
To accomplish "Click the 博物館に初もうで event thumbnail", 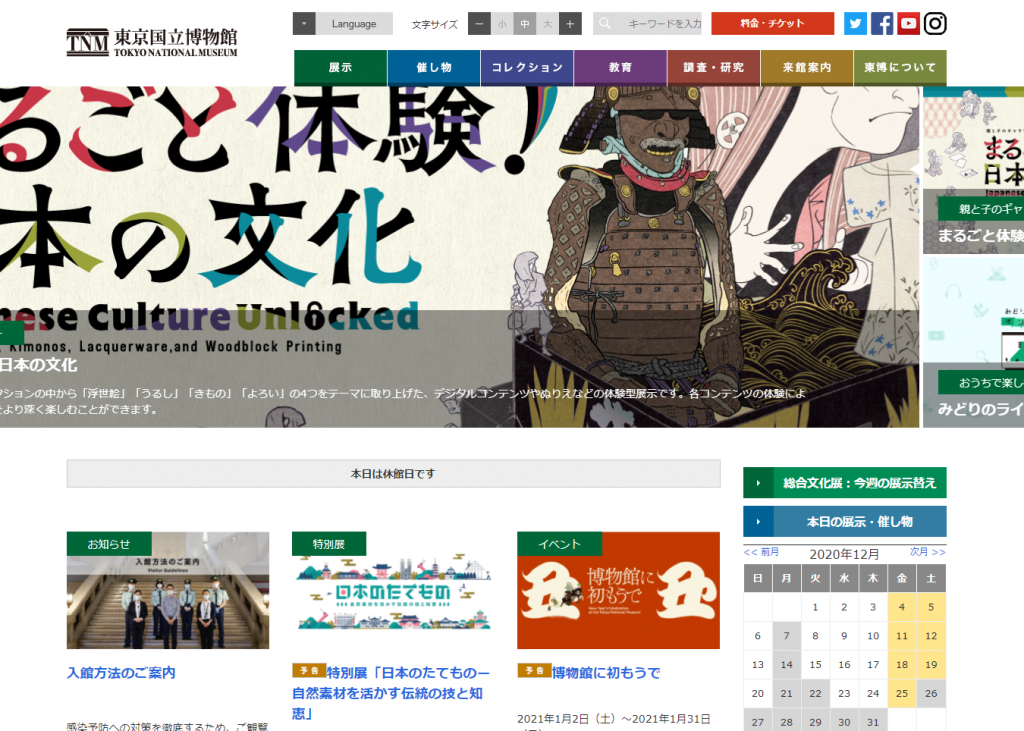I will pyautogui.click(x=618, y=590).
